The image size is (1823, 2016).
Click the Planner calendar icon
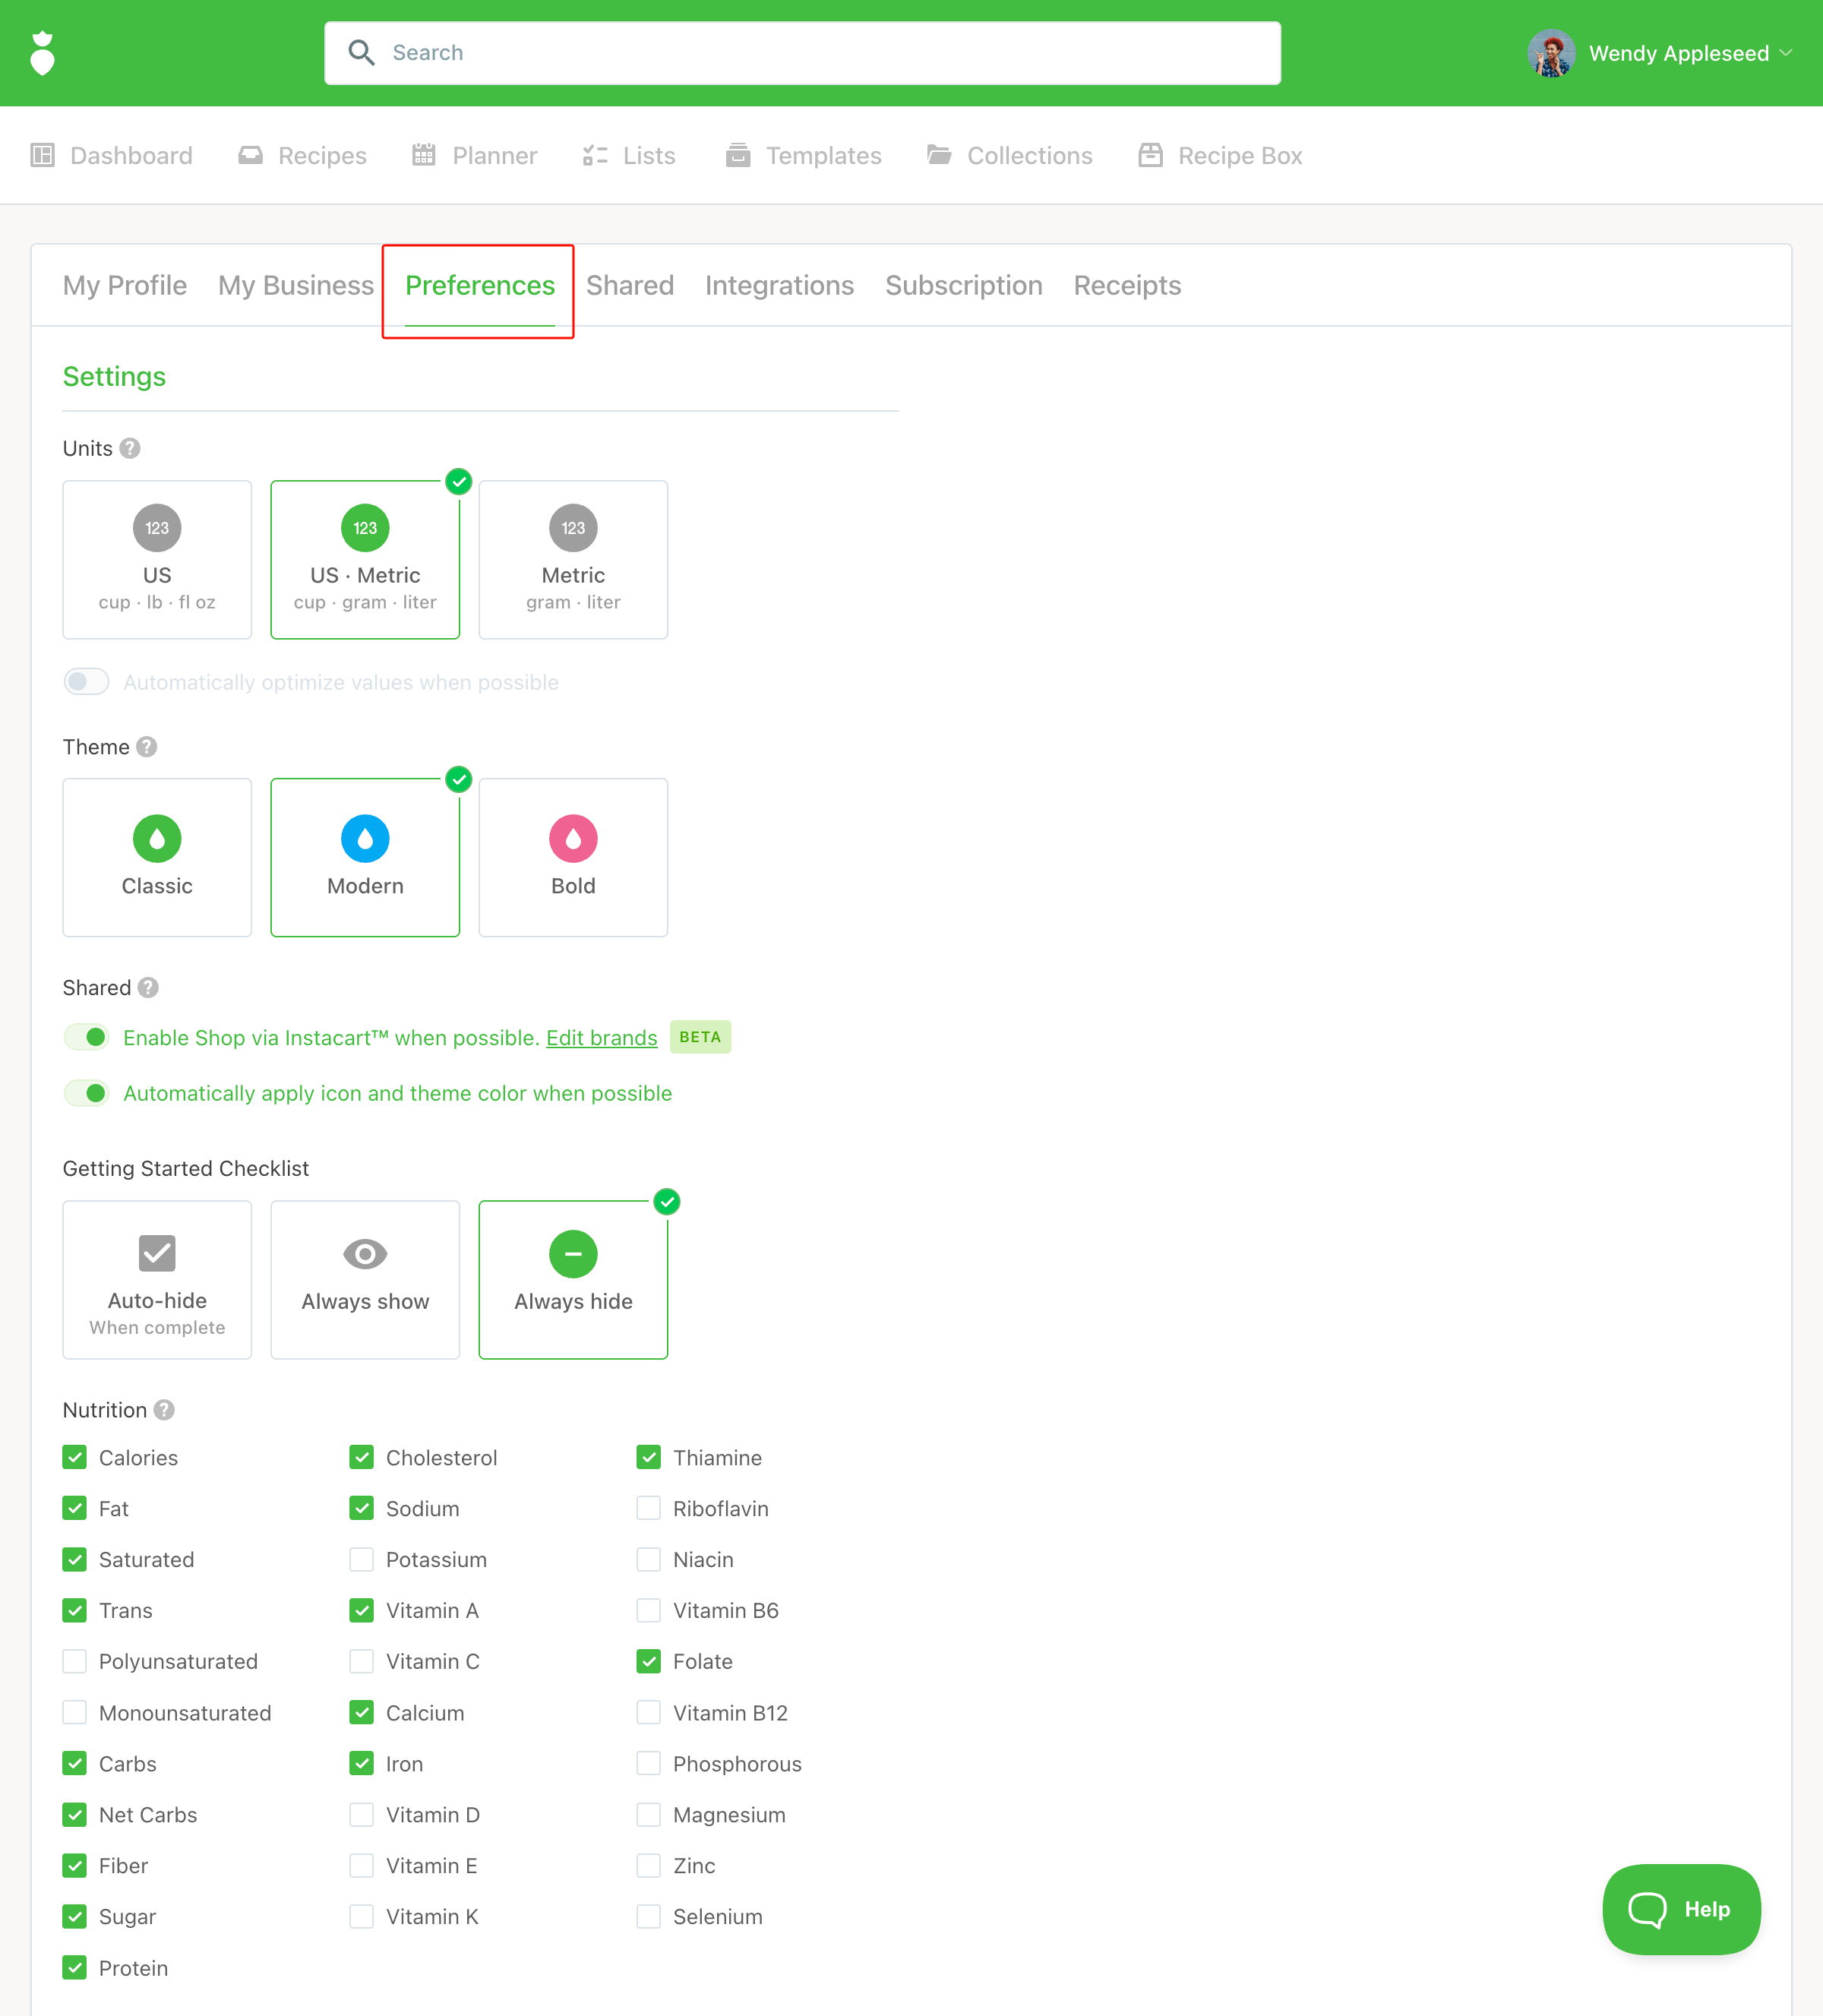click(424, 155)
